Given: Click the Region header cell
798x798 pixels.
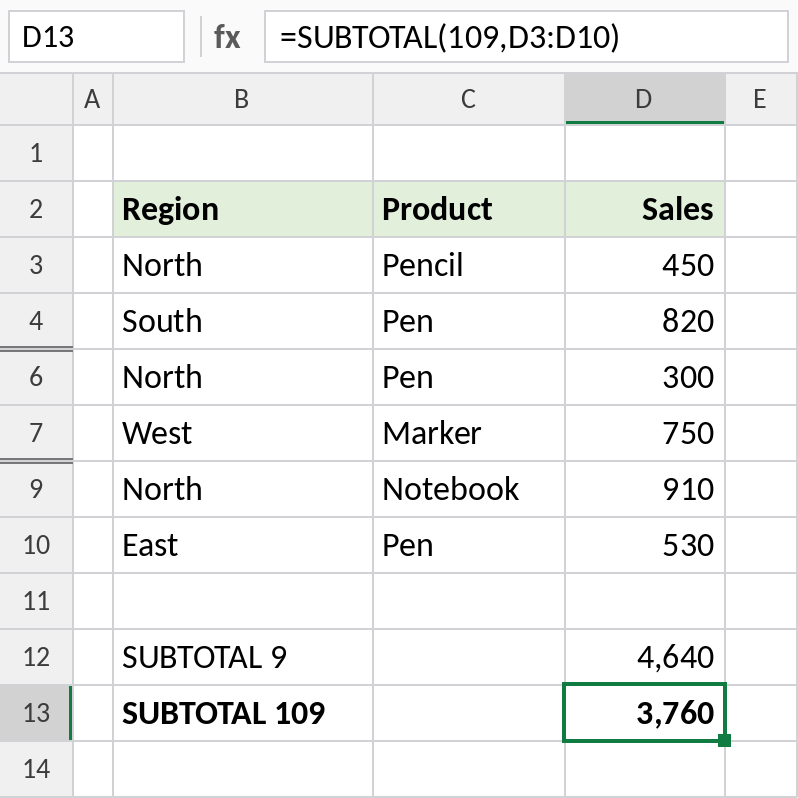Looking at the screenshot, I should click(x=243, y=209).
